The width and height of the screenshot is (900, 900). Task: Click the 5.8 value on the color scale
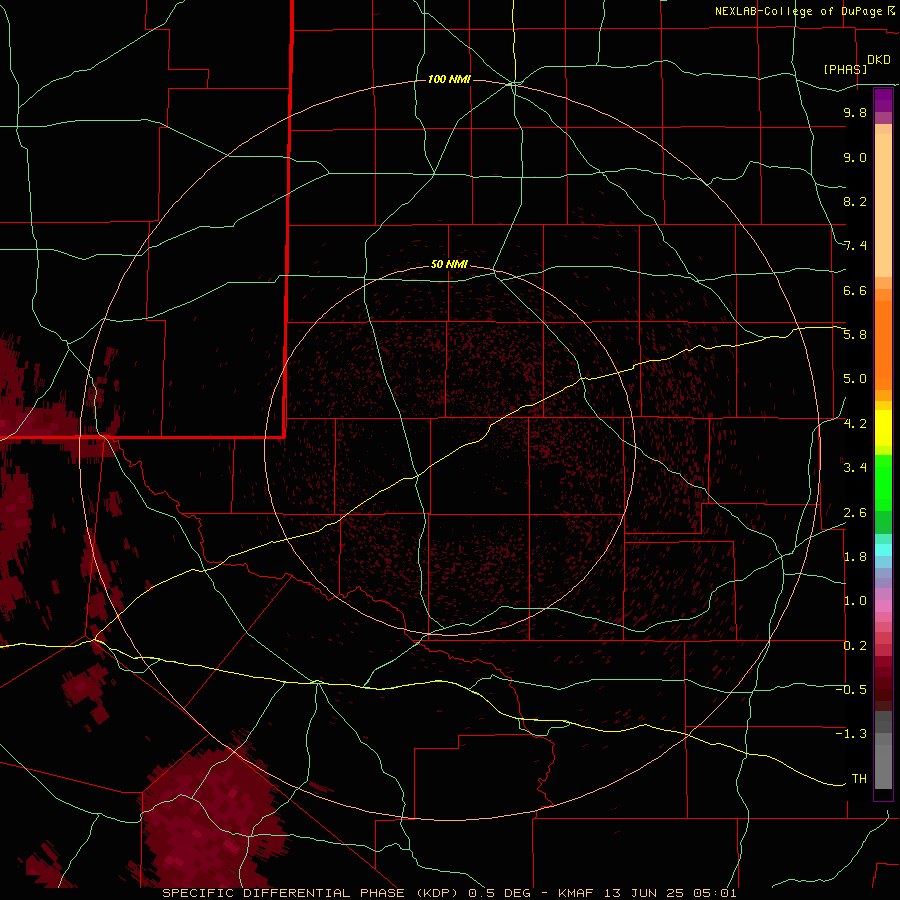(x=855, y=335)
